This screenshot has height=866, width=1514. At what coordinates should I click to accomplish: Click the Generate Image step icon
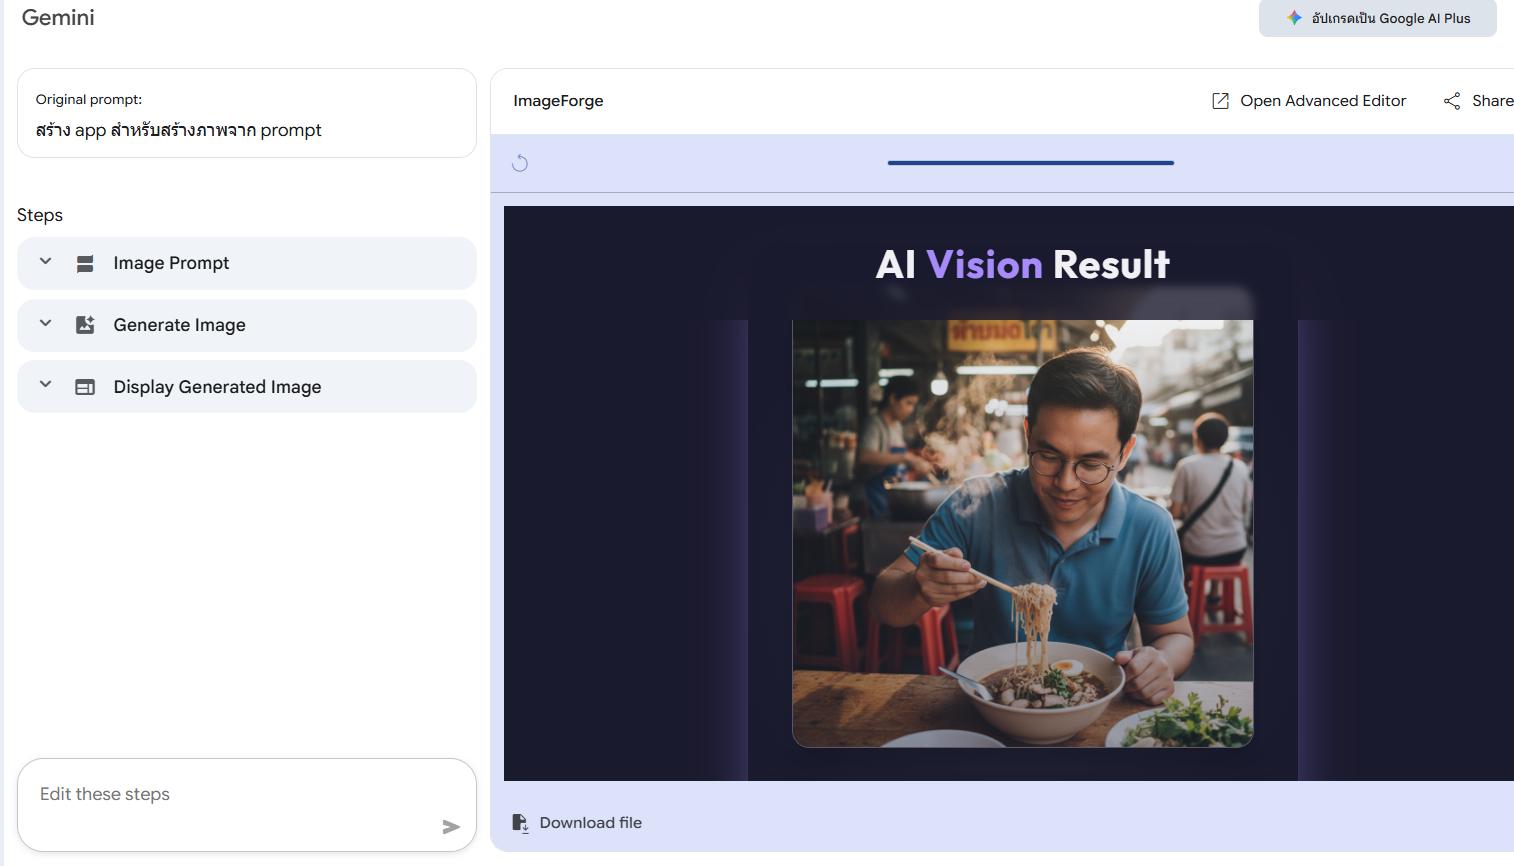[85, 325]
